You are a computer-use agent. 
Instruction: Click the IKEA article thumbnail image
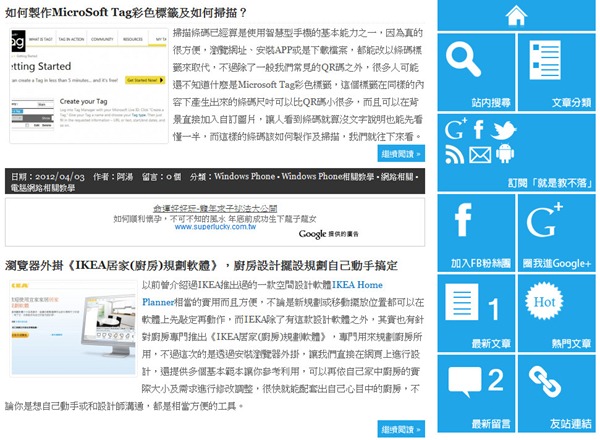pyautogui.click(x=73, y=329)
